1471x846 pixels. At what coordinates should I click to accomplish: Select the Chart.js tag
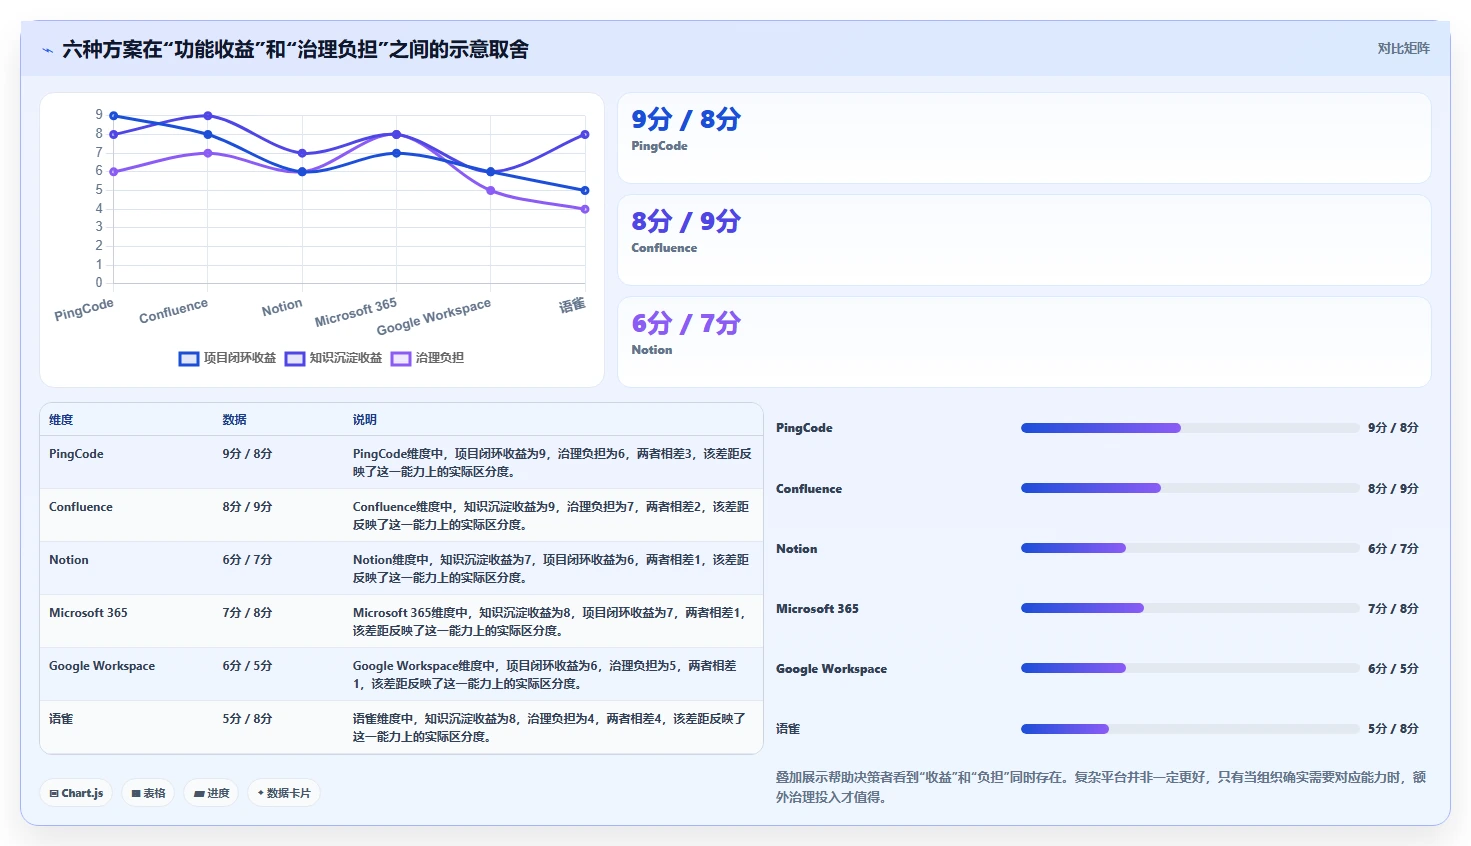77,793
